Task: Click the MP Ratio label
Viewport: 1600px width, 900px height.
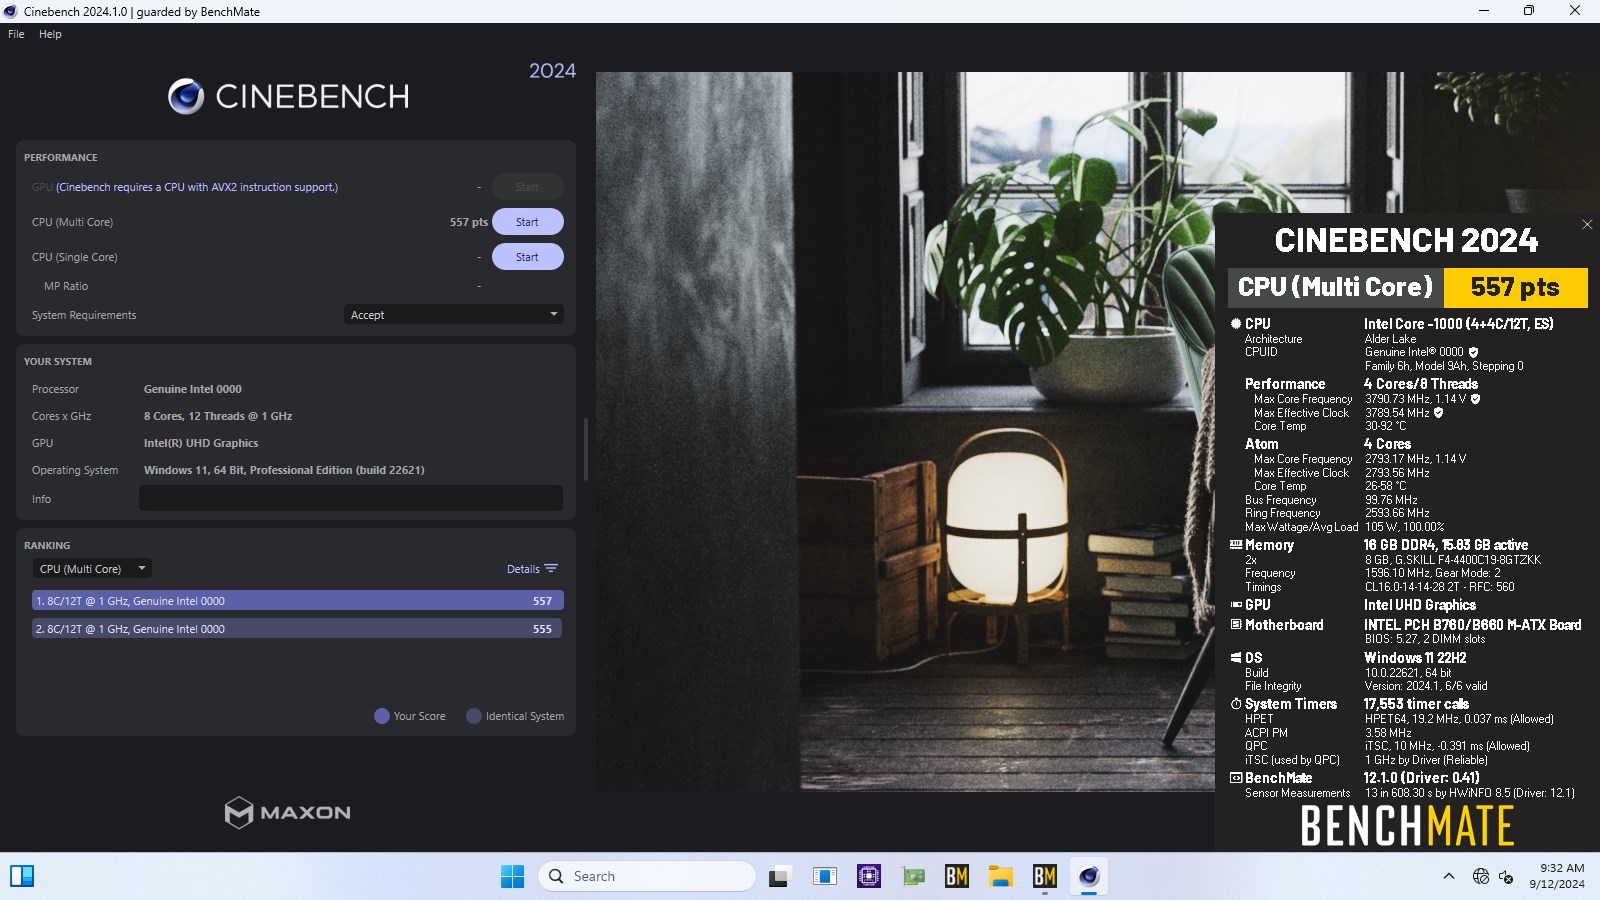Action: coord(66,286)
